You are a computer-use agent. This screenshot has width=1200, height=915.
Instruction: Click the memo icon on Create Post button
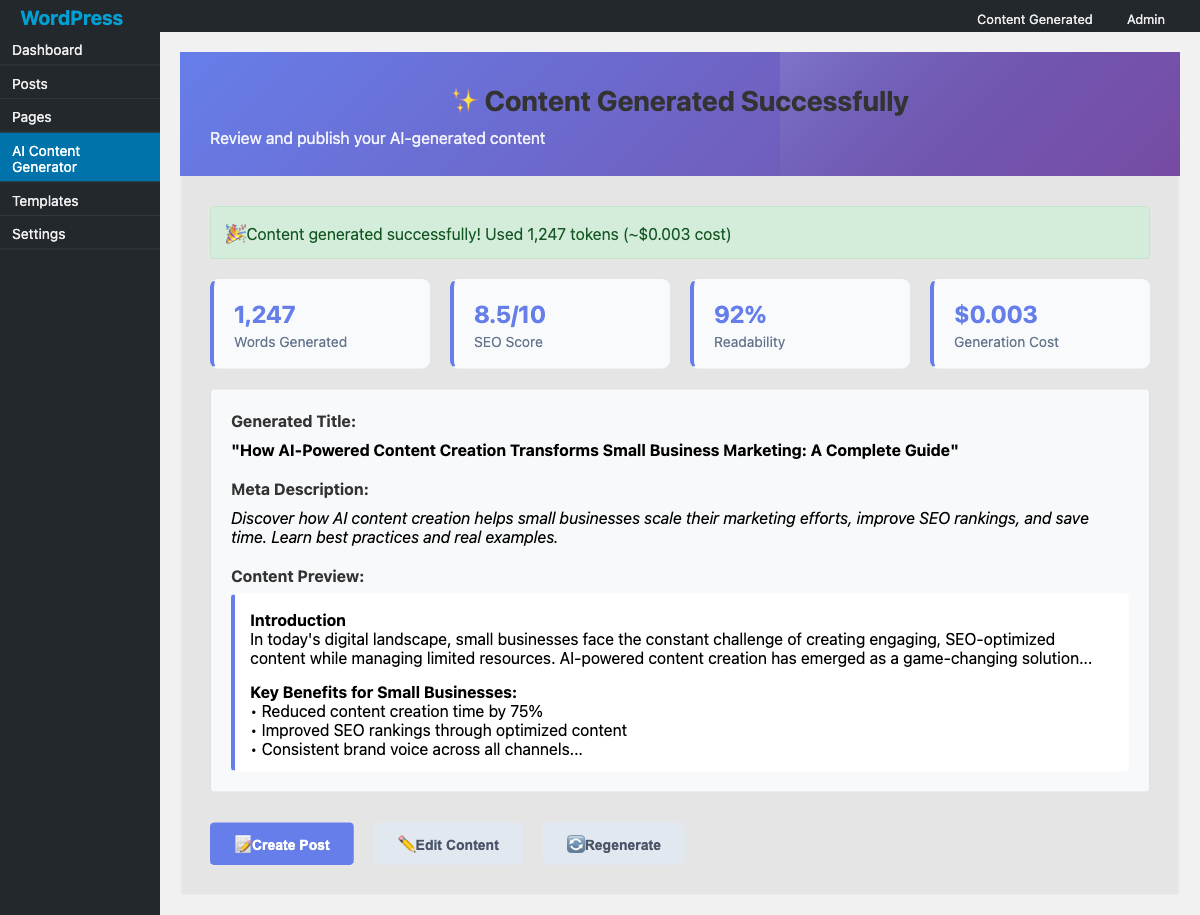(245, 843)
